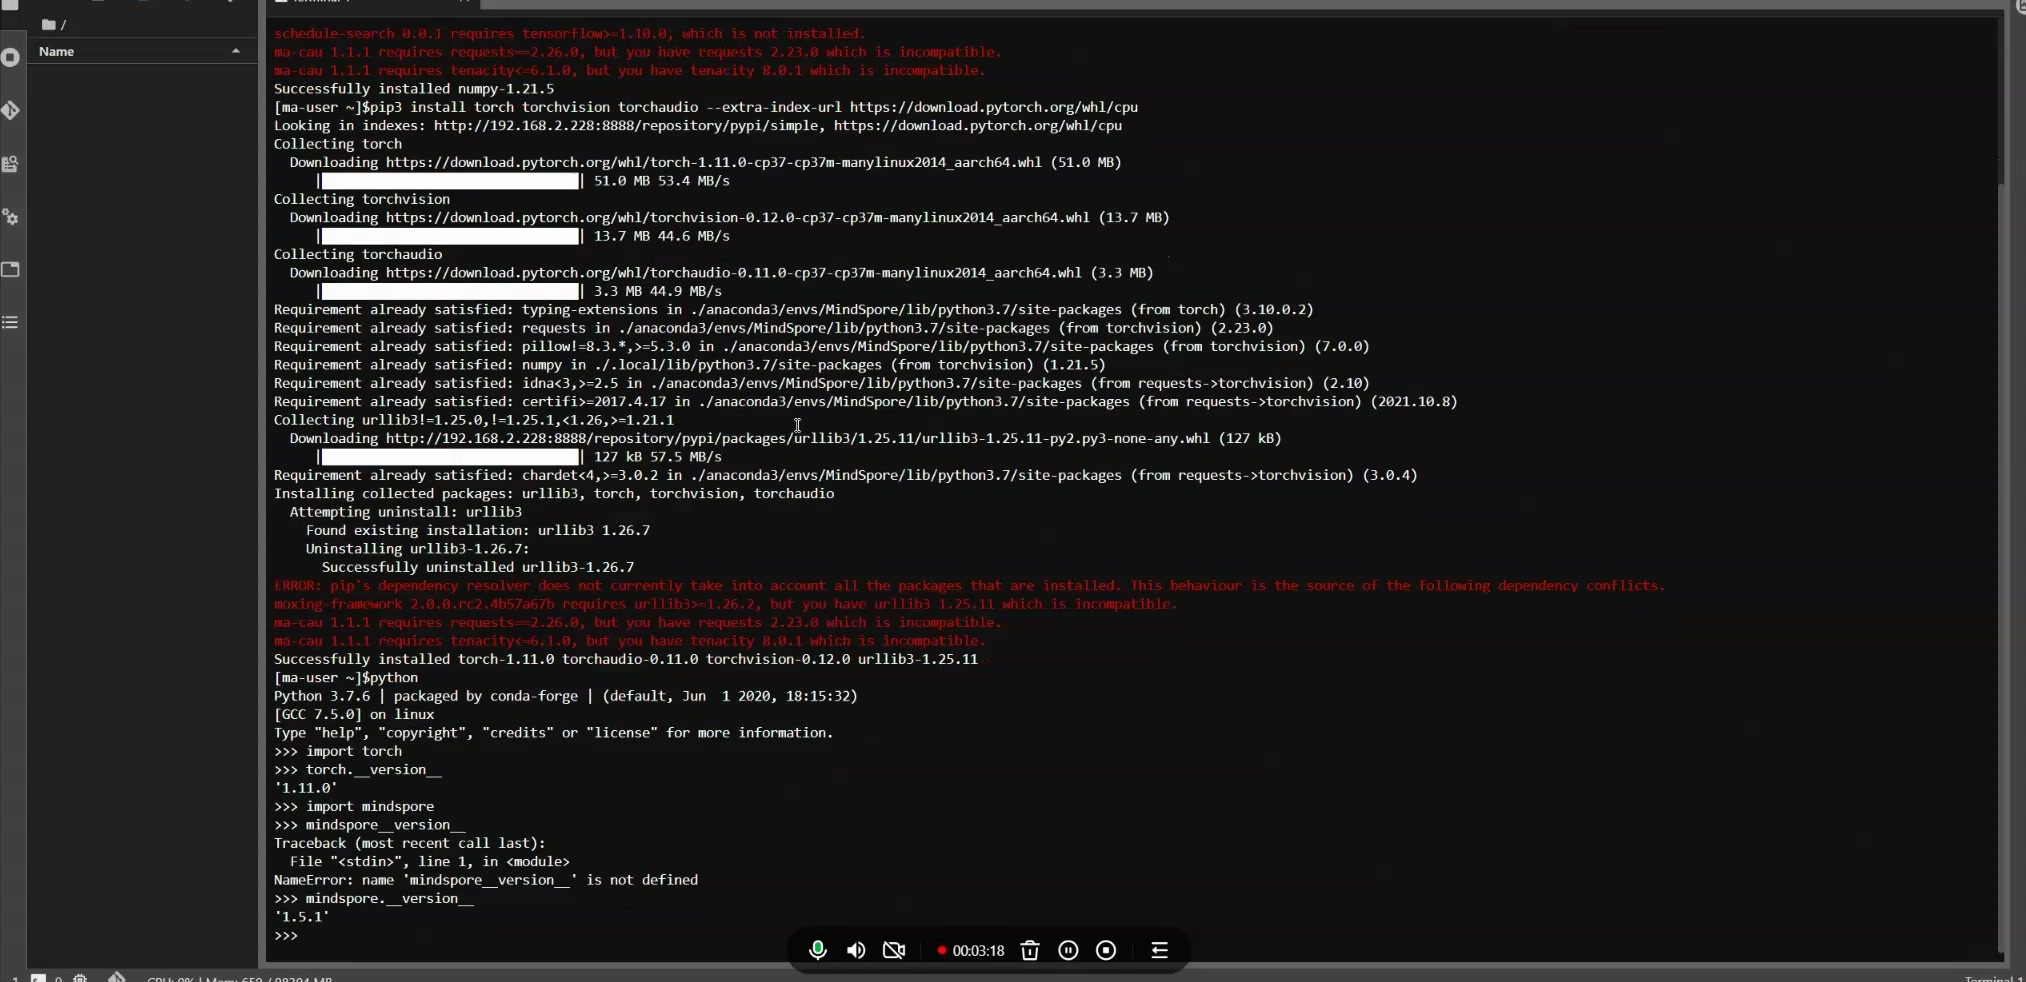Click the 'Python 3.7.6' banner line
2026x982 pixels.
point(566,696)
